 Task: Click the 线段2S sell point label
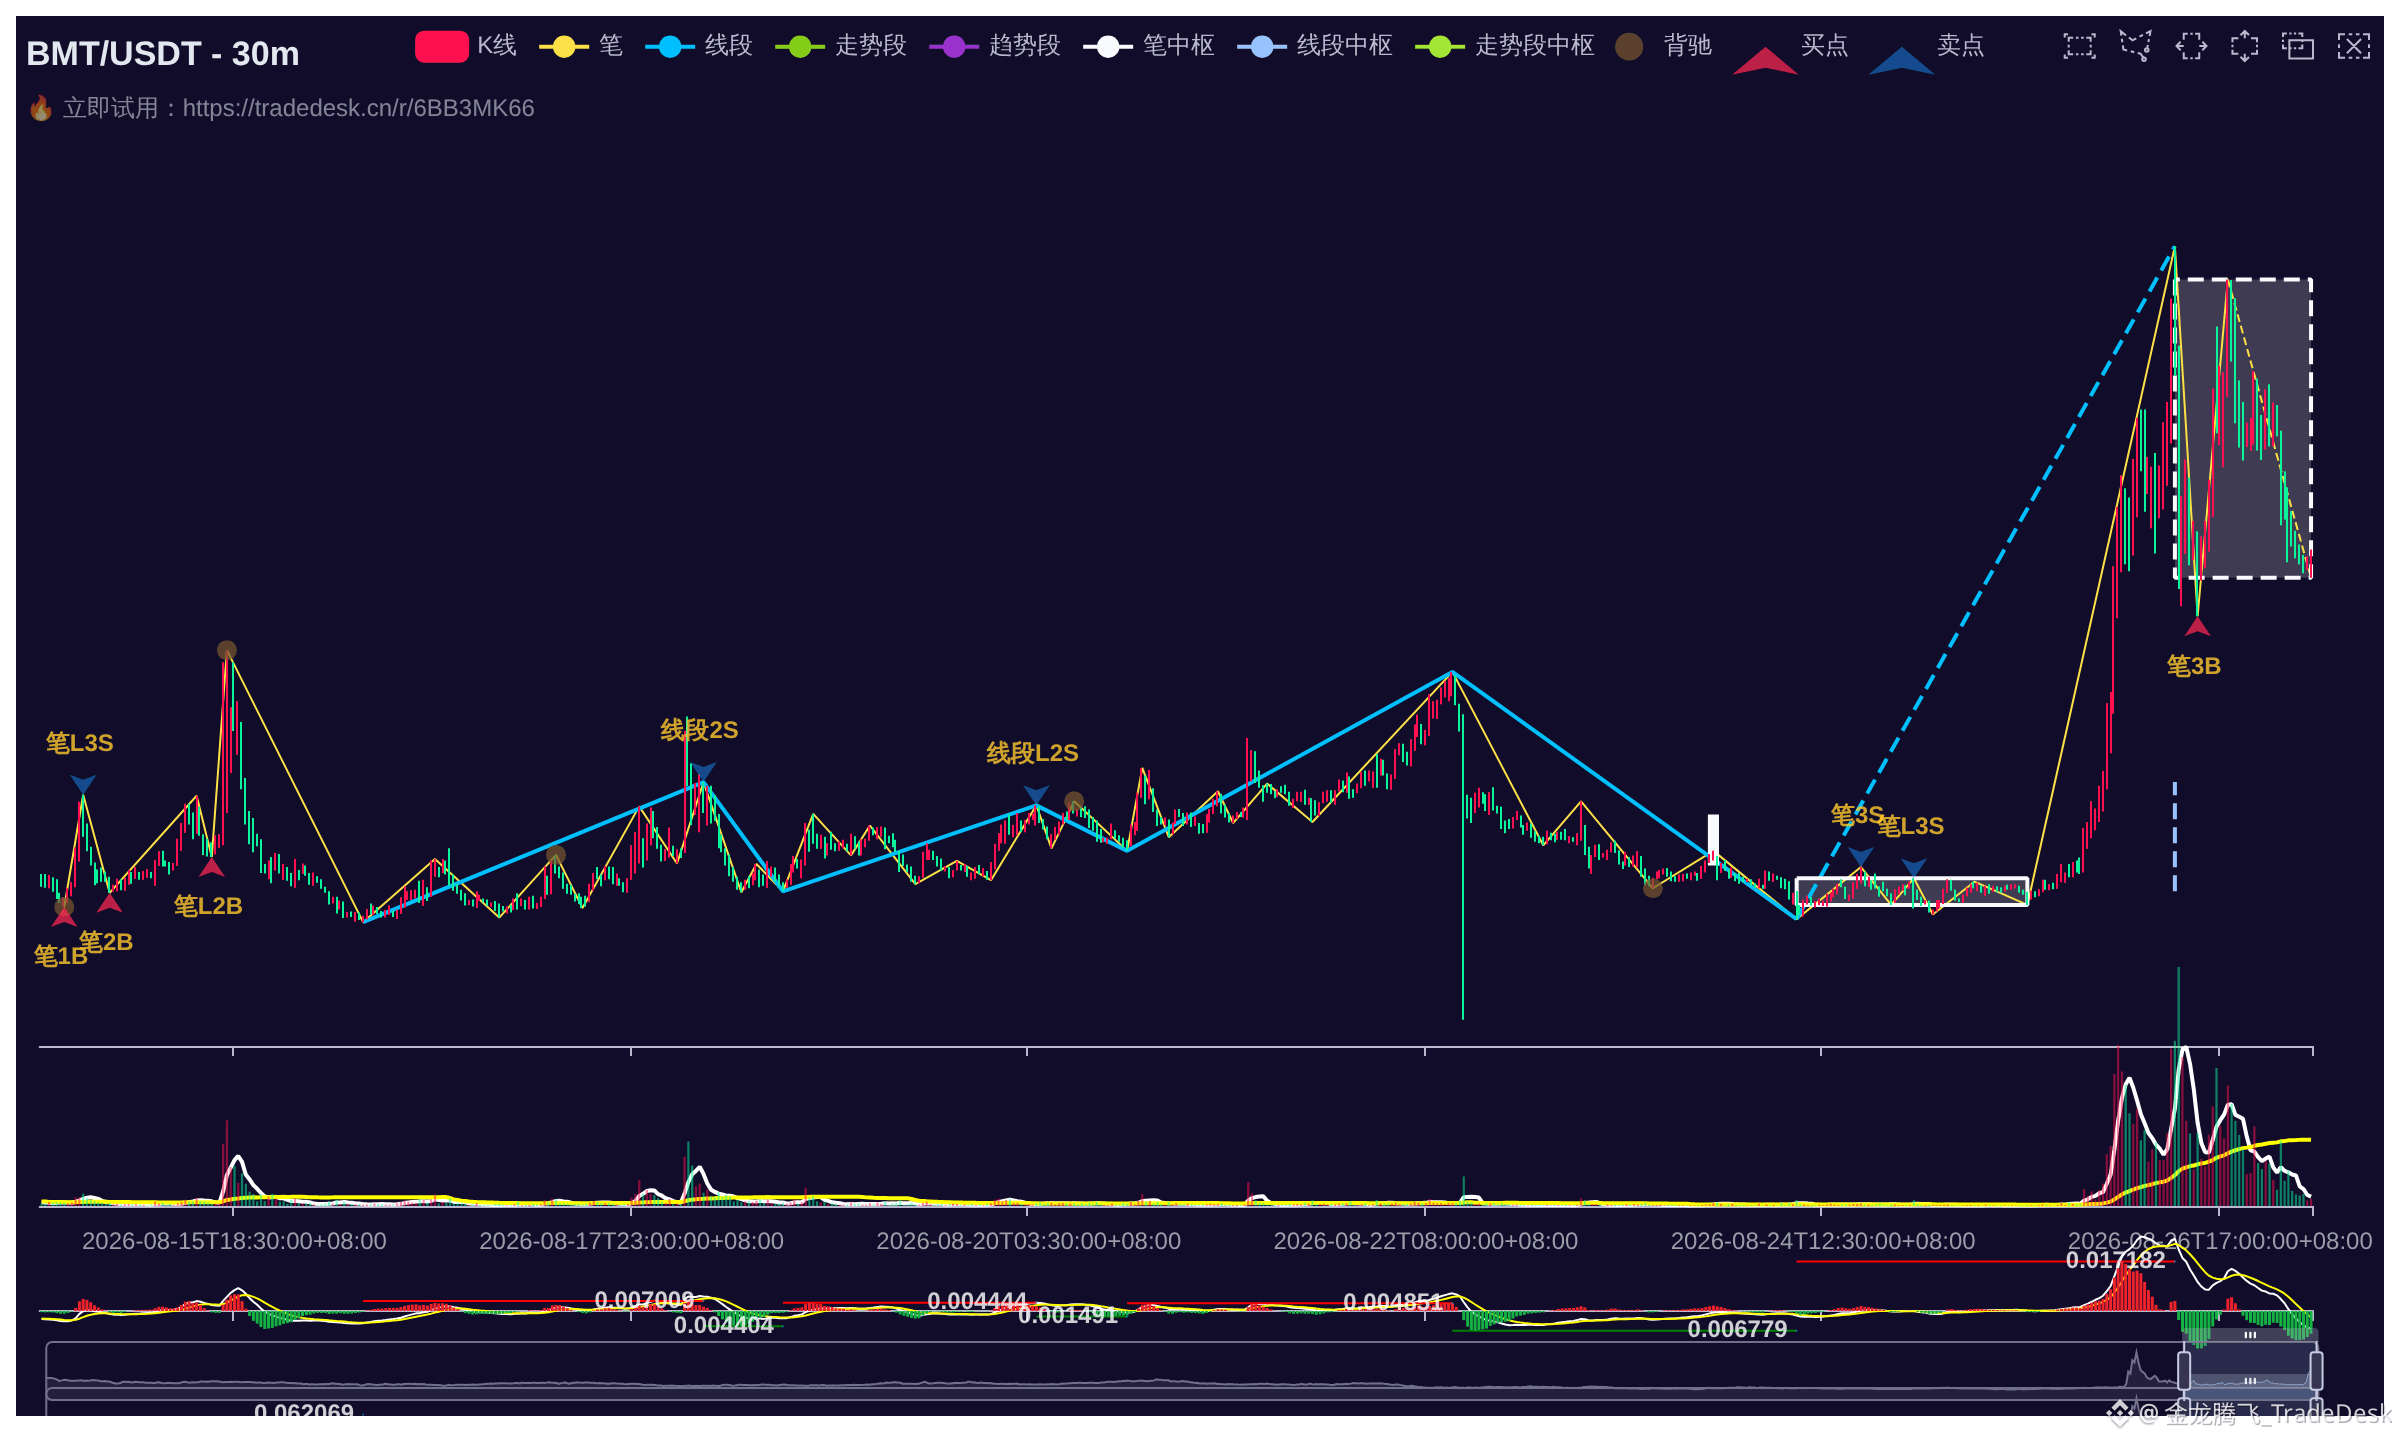point(699,730)
